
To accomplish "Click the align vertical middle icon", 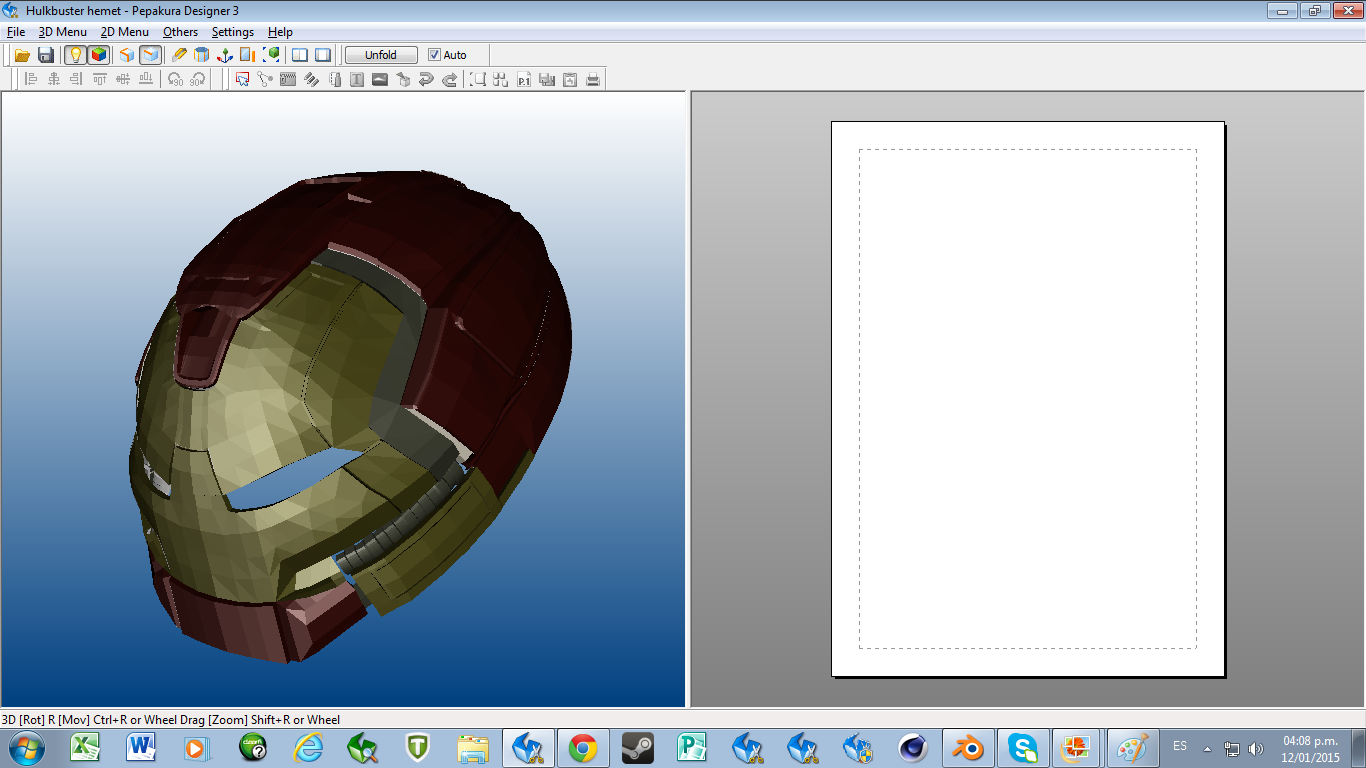I will pyautogui.click(x=123, y=79).
